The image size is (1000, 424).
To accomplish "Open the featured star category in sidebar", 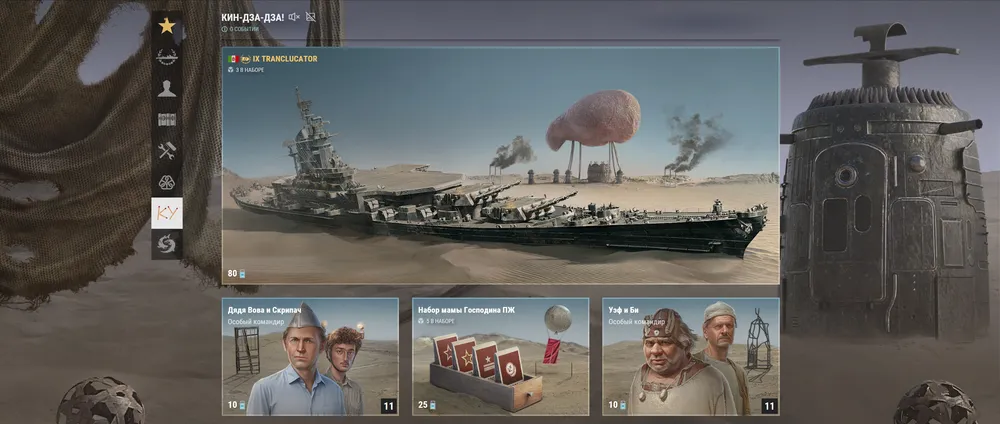I will pyautogui.click(x=167, y=25).
